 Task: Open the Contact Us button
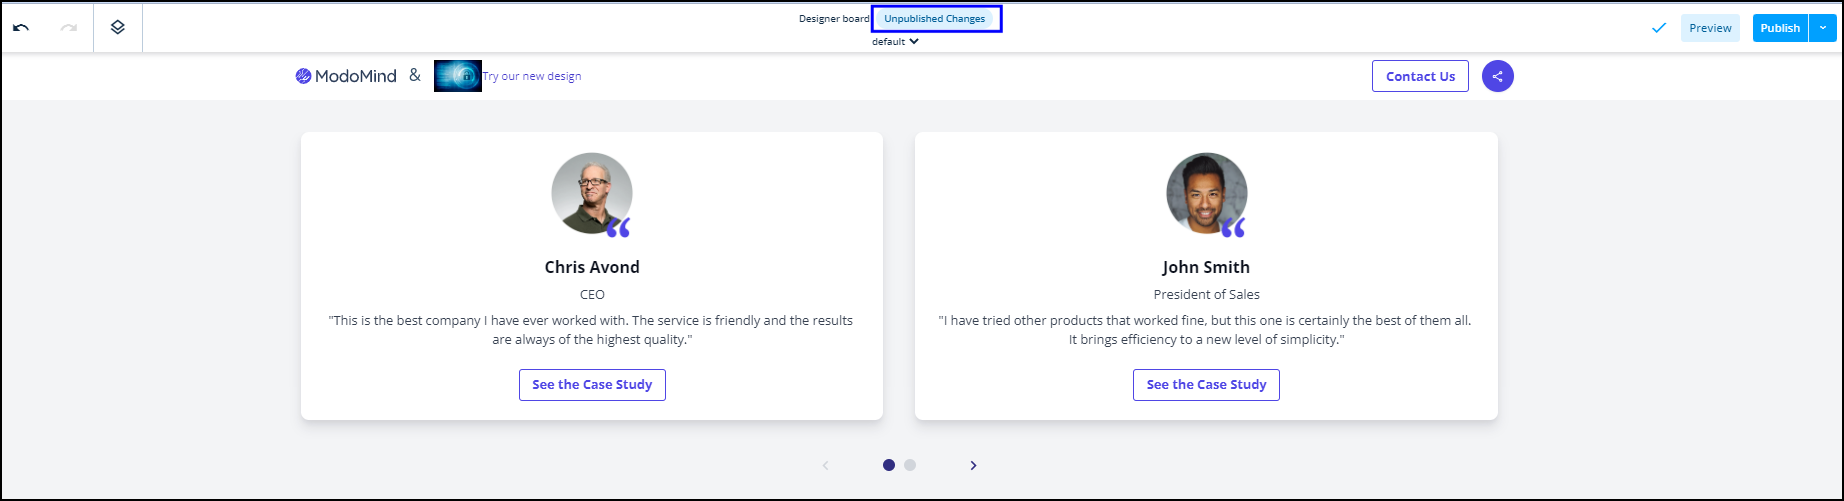click(x=1420, y=76)
